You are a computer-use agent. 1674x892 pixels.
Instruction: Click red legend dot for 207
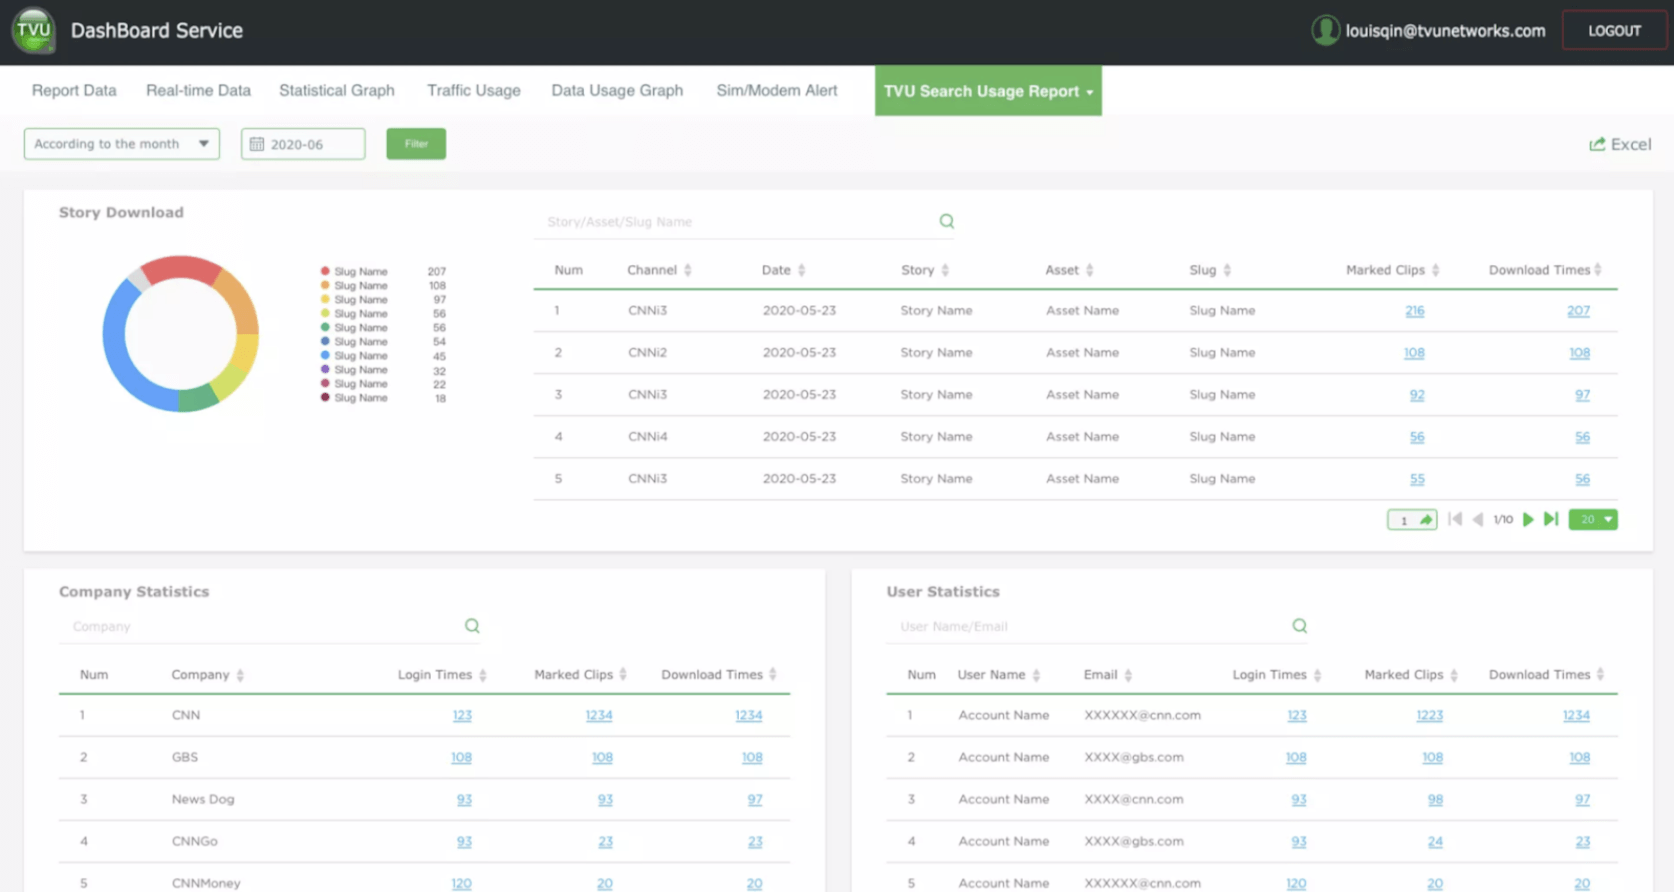(x=325, y=271)
